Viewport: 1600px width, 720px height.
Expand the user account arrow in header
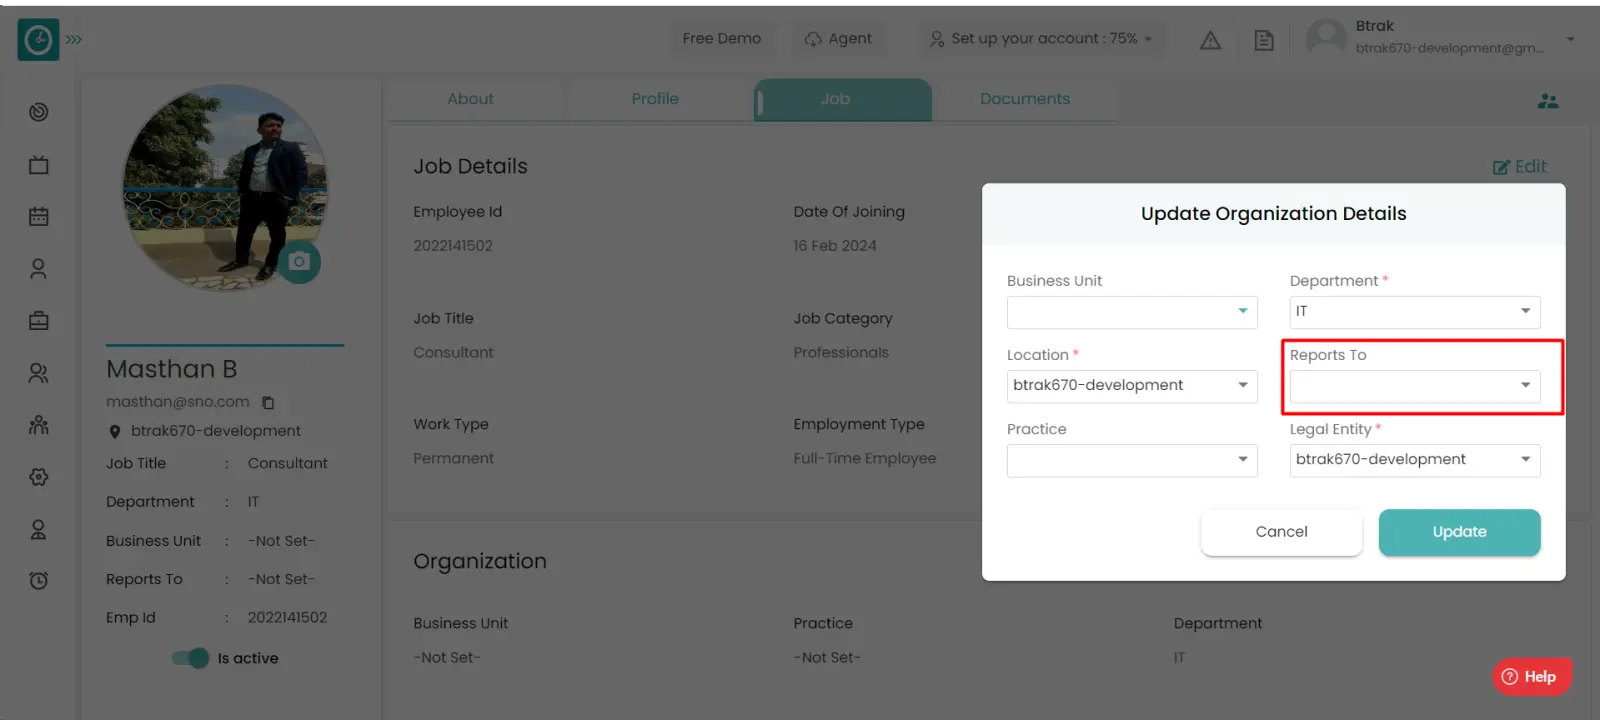pyautogui.click(x=1570, y=40)
